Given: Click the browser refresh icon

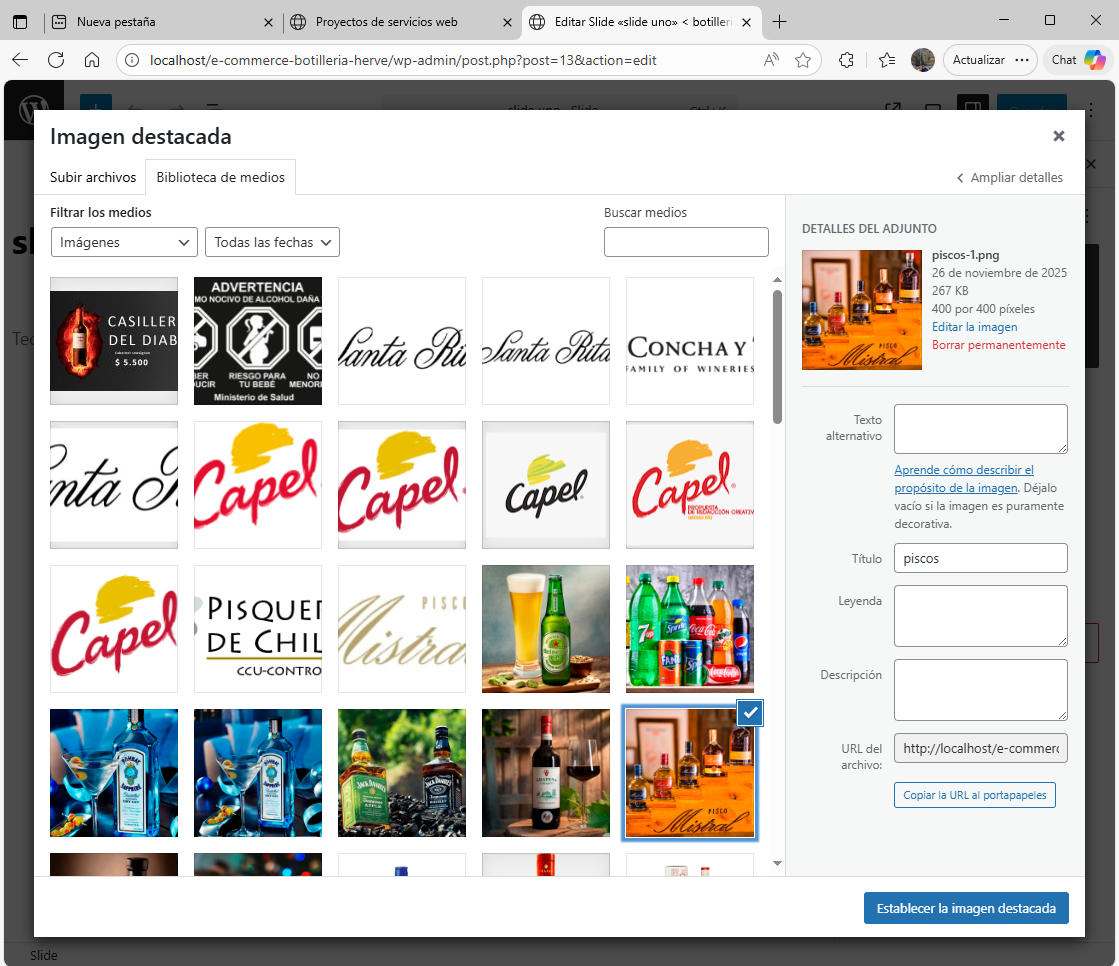Looking at the screenshot, I should click(x=56, y=60).
